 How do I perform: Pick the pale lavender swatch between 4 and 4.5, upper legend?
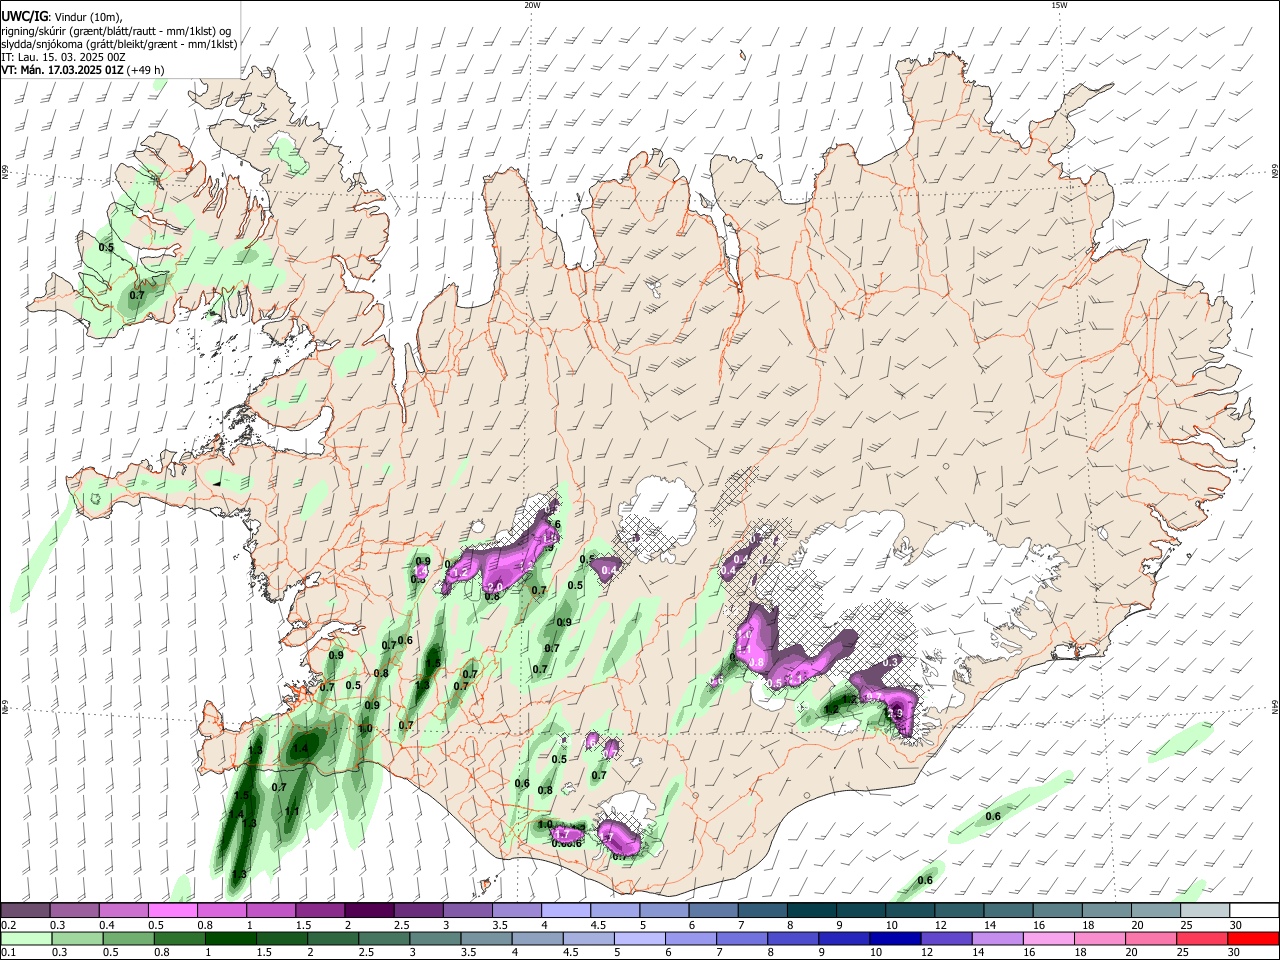(x=566, y=910)
